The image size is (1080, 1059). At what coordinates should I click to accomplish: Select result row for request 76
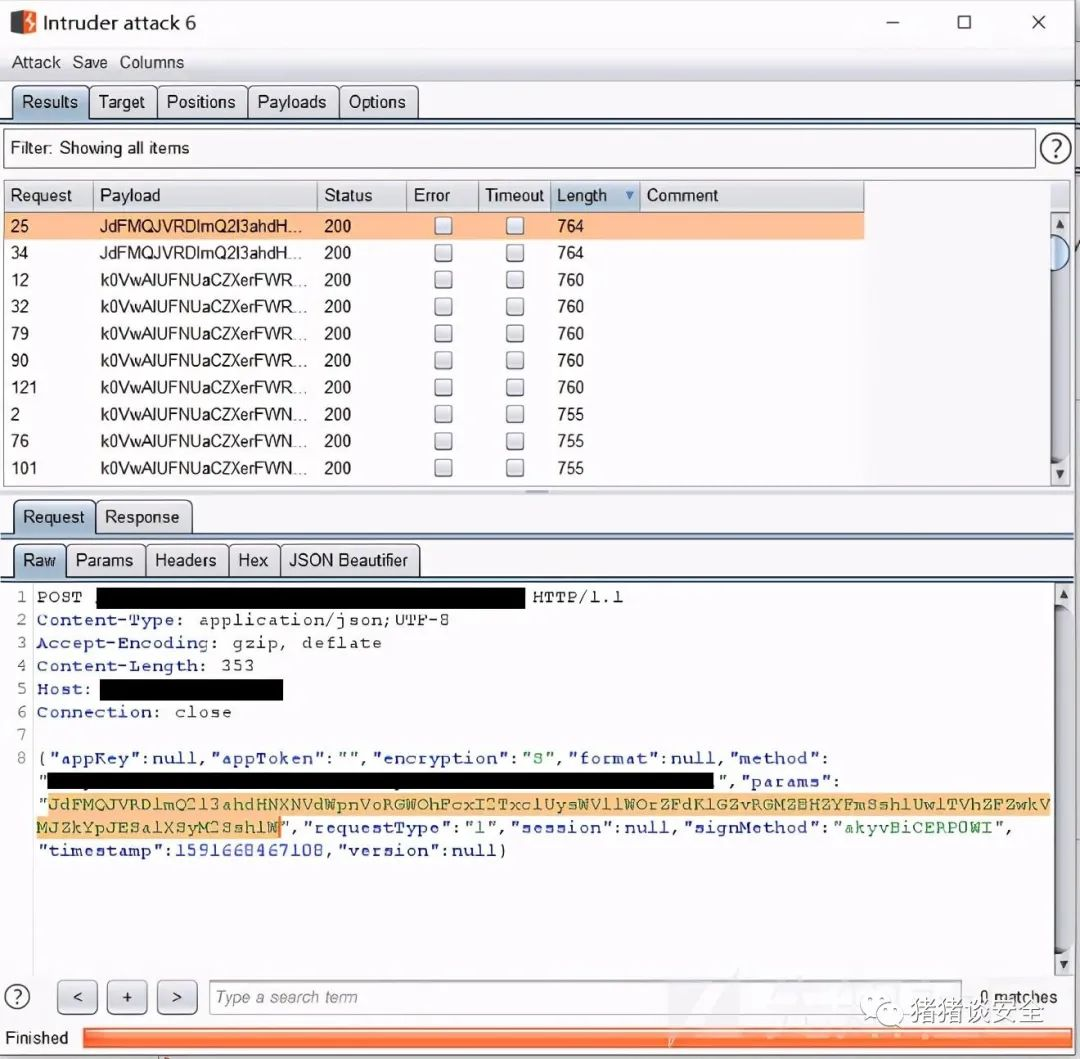tap(434, 441)
